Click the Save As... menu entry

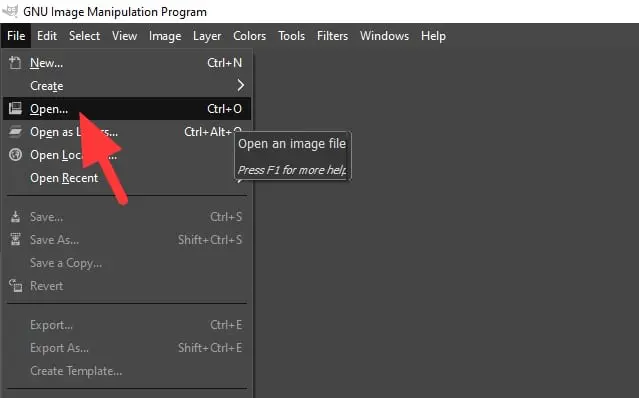[127, 240]
